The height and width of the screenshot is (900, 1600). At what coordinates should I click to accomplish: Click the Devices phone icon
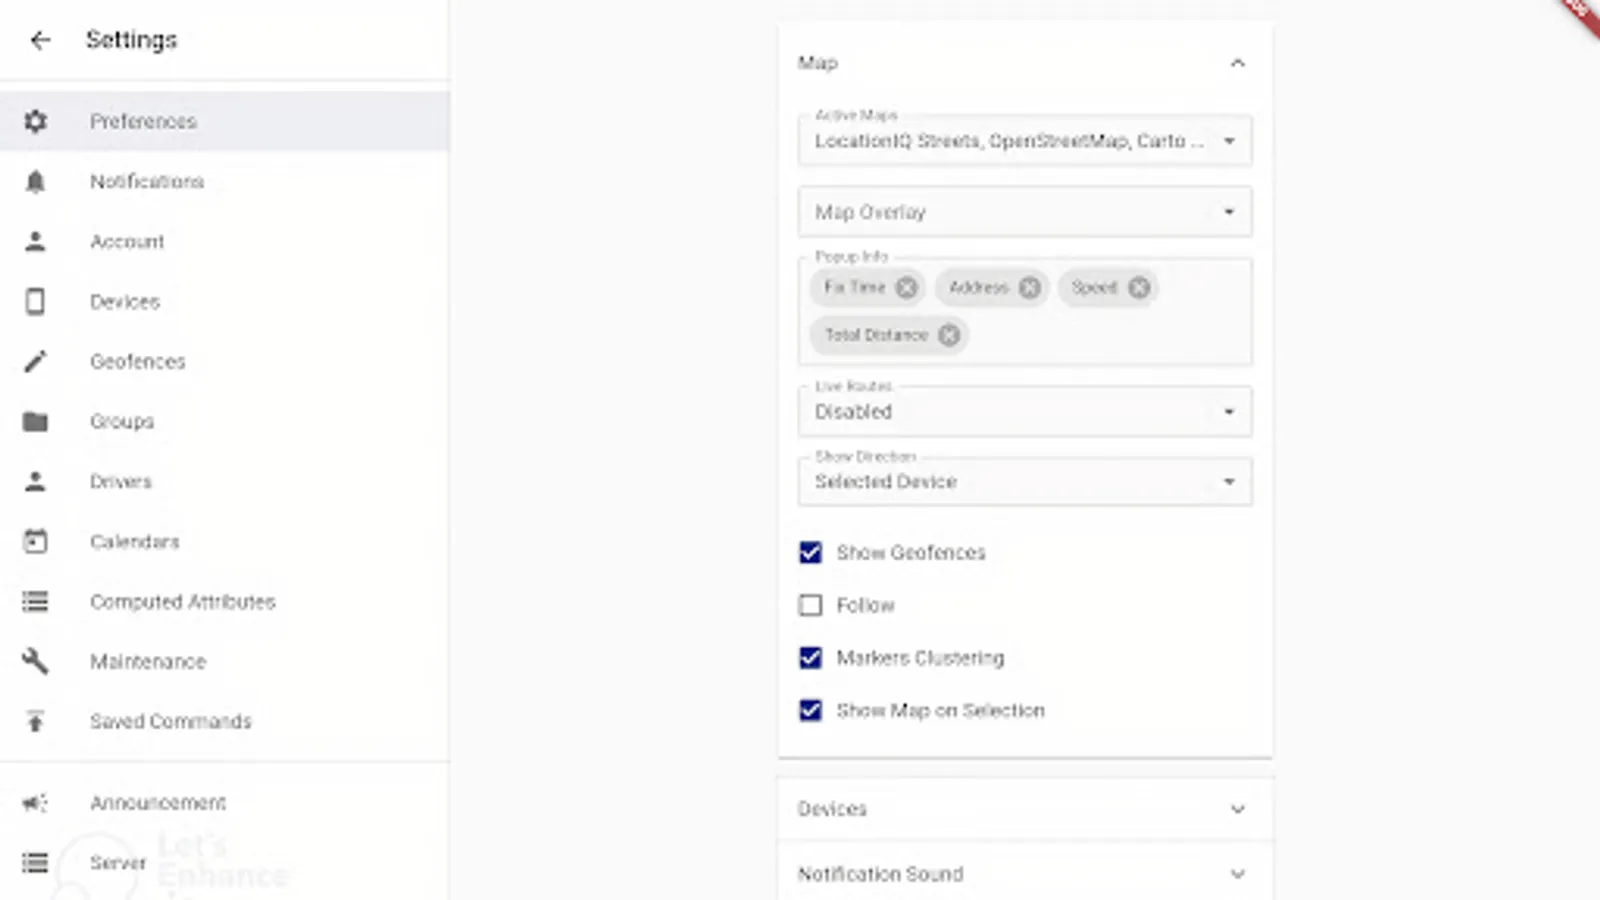pos(36,301)
